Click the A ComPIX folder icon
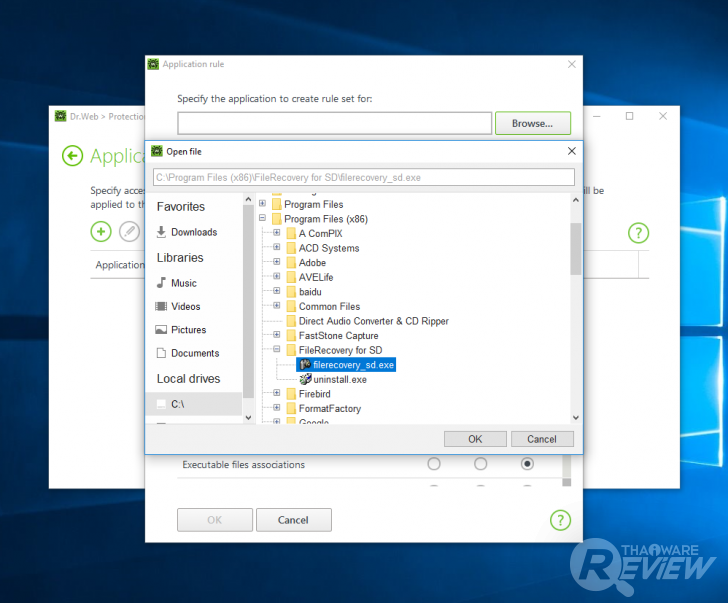Viewport: 728px width, 603px height. tap(291, 233)
